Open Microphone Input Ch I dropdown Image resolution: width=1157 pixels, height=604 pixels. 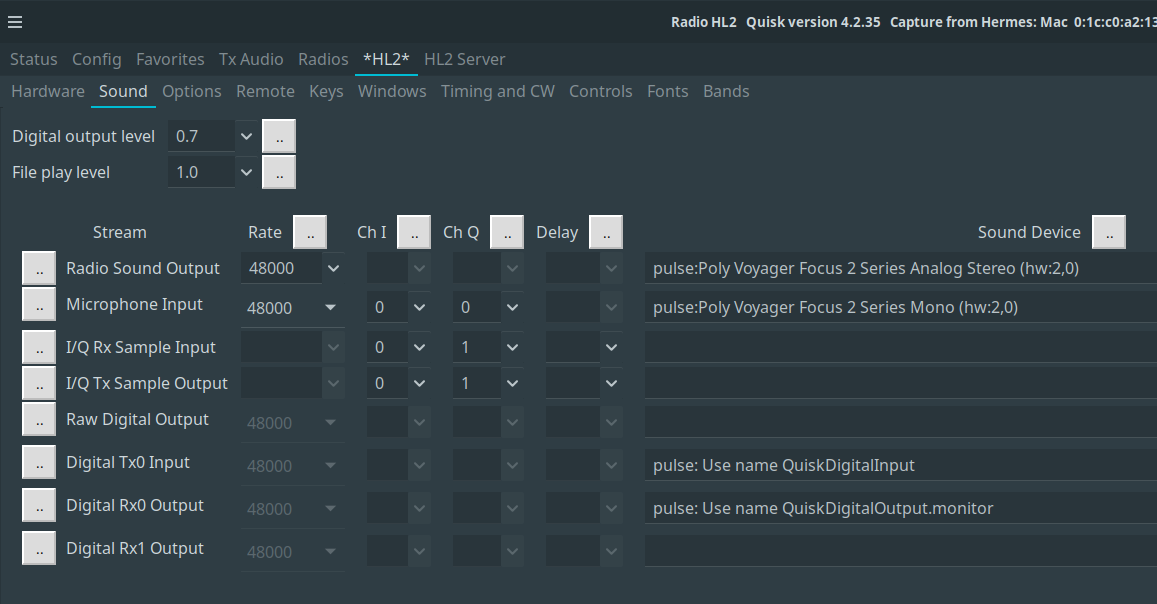(x=419, y=308)
